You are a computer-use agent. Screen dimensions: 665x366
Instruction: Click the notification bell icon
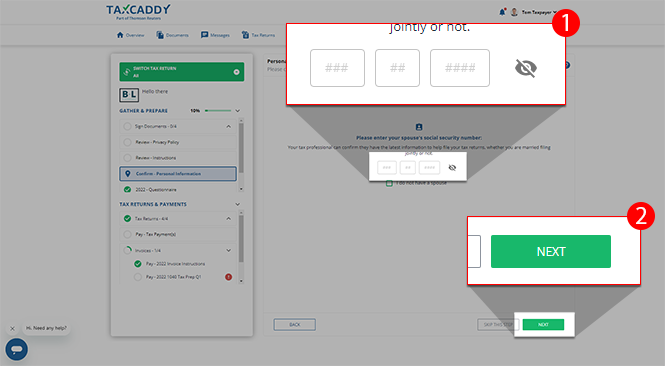(502, 12)
